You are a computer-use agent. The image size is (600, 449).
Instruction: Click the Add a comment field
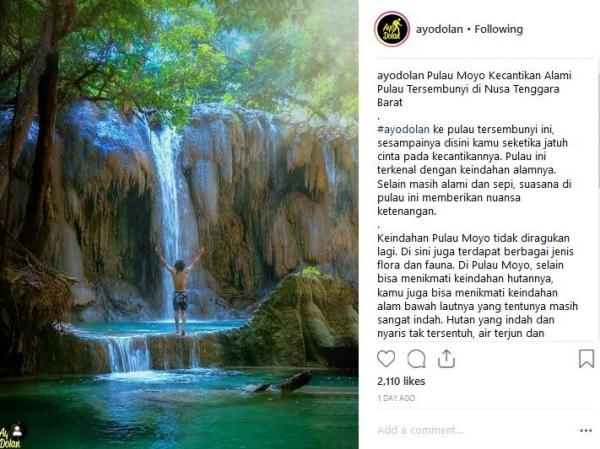coord(474,430)
